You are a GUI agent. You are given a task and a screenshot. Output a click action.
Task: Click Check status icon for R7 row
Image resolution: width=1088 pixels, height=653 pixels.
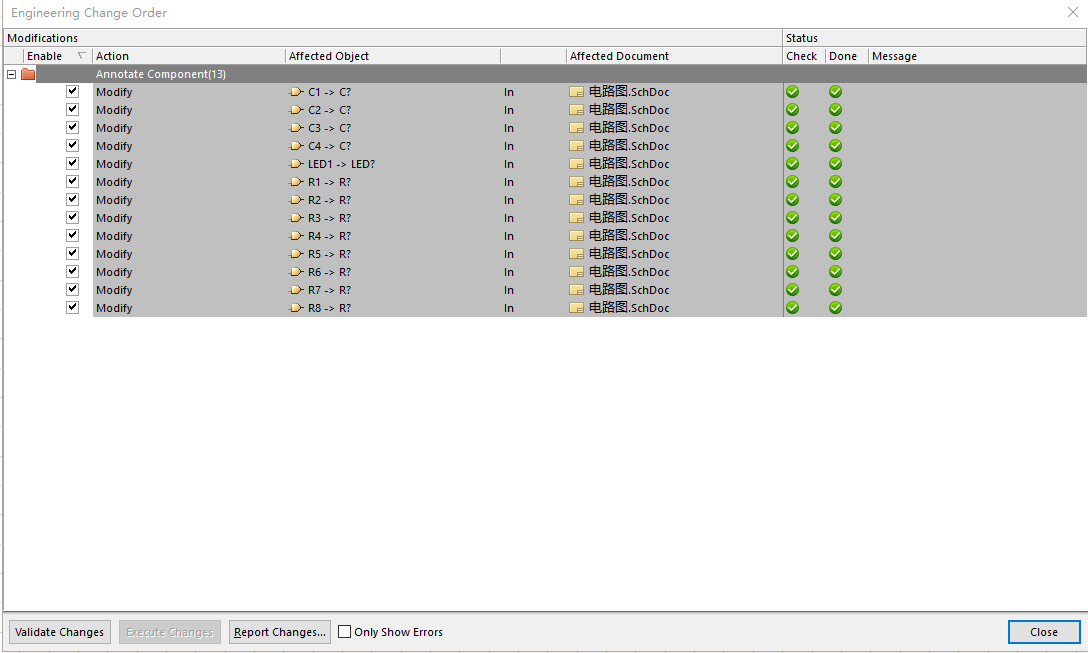[792, 290]
